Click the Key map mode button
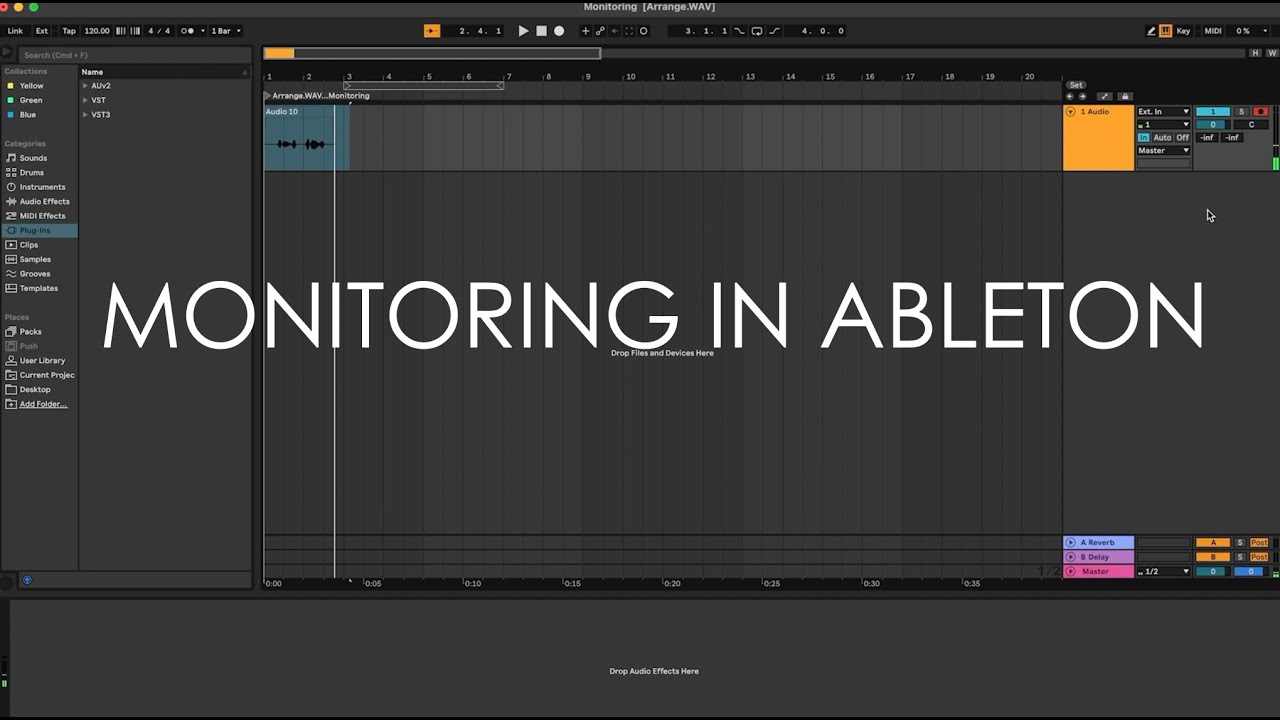1280x720 pixels. pyautogui.click(x=1183, y=31)
